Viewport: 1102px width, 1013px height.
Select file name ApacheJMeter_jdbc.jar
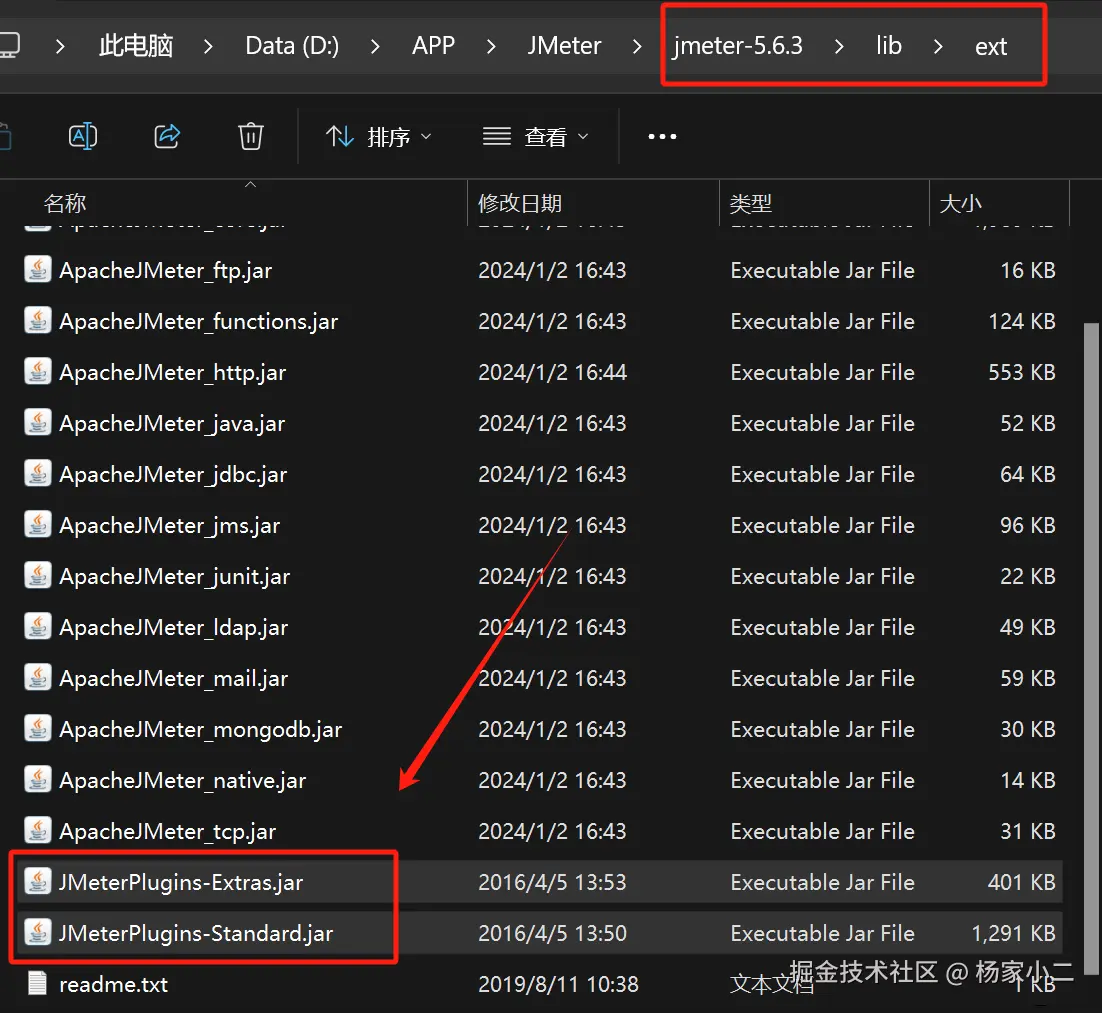[173, 475]
